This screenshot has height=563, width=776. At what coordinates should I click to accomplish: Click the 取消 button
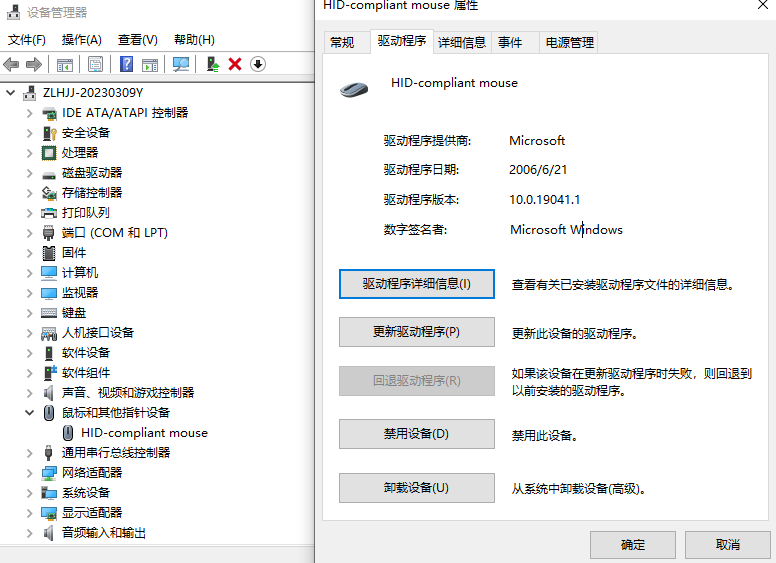click(728, 545)
